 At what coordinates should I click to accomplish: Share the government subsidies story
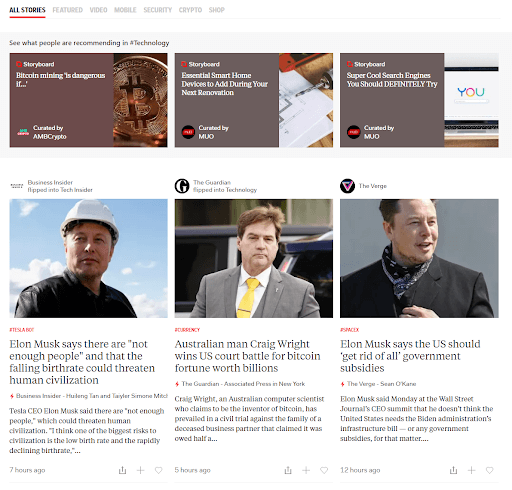(453, 470)
